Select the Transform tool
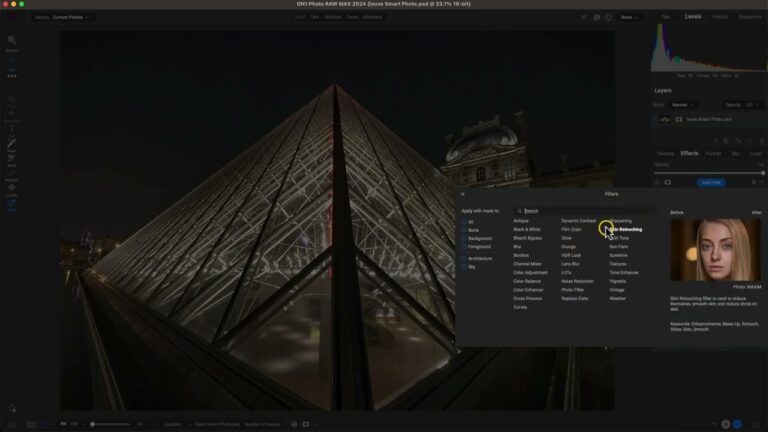The width and height of the screenshot is (768, 432). 12,114
